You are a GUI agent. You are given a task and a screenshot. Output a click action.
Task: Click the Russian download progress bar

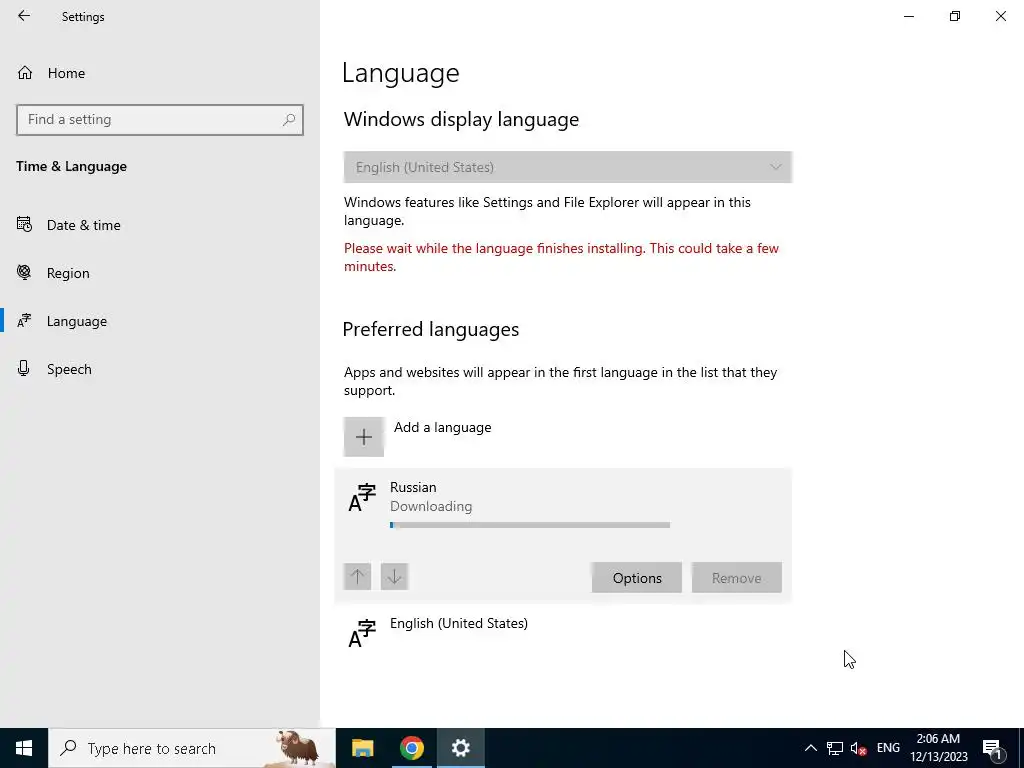tap(530, 525)
